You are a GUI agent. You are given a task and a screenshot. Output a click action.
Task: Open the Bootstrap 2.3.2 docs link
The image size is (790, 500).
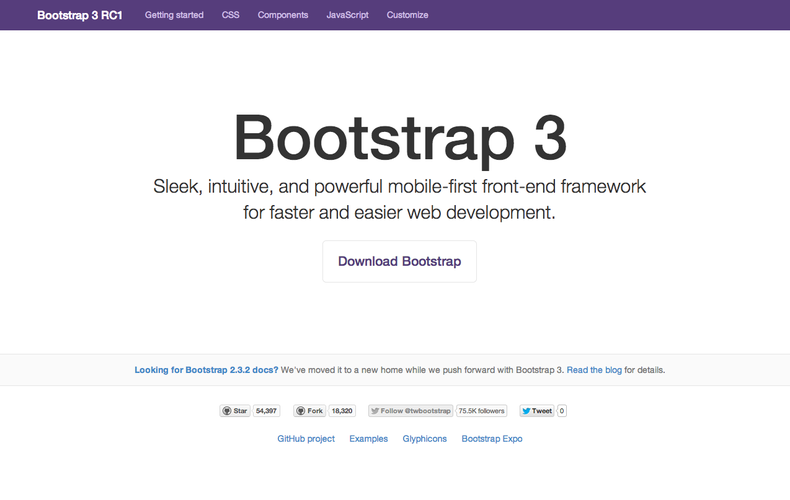pos(206,370)
